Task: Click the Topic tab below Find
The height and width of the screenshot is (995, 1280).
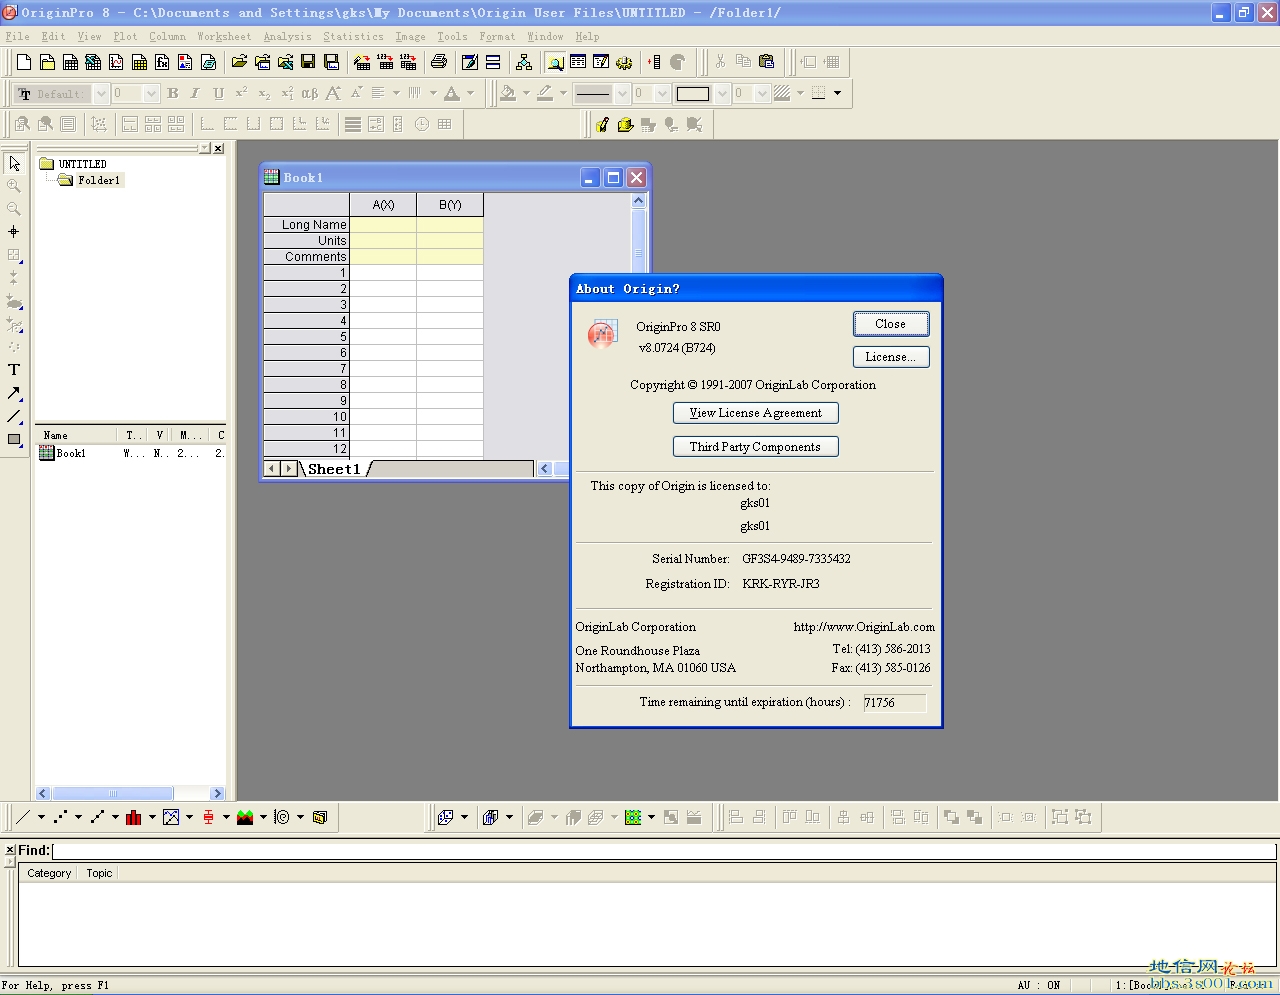Action: (x=99, y=873)
